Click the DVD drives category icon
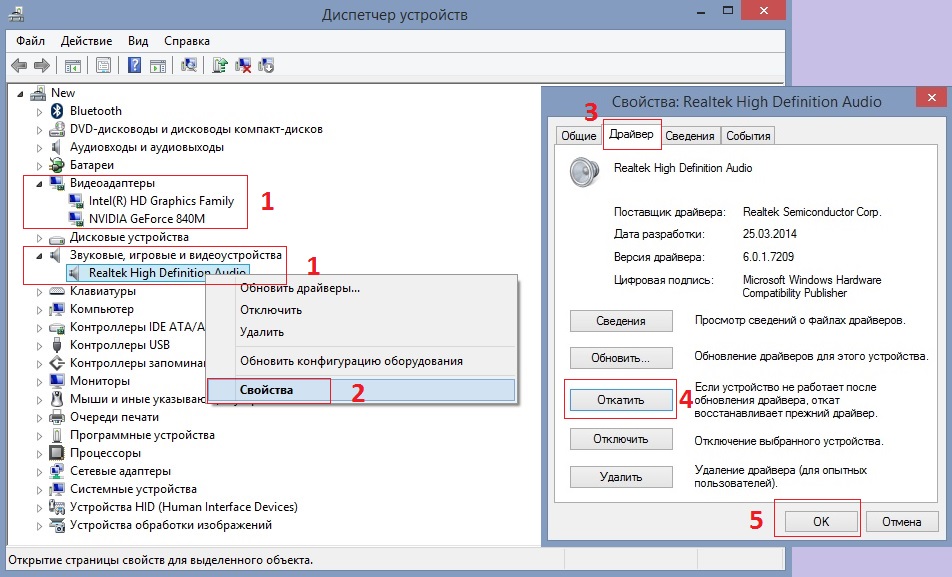The height and width of the screenshot is (577, 952). pos(57,129)
